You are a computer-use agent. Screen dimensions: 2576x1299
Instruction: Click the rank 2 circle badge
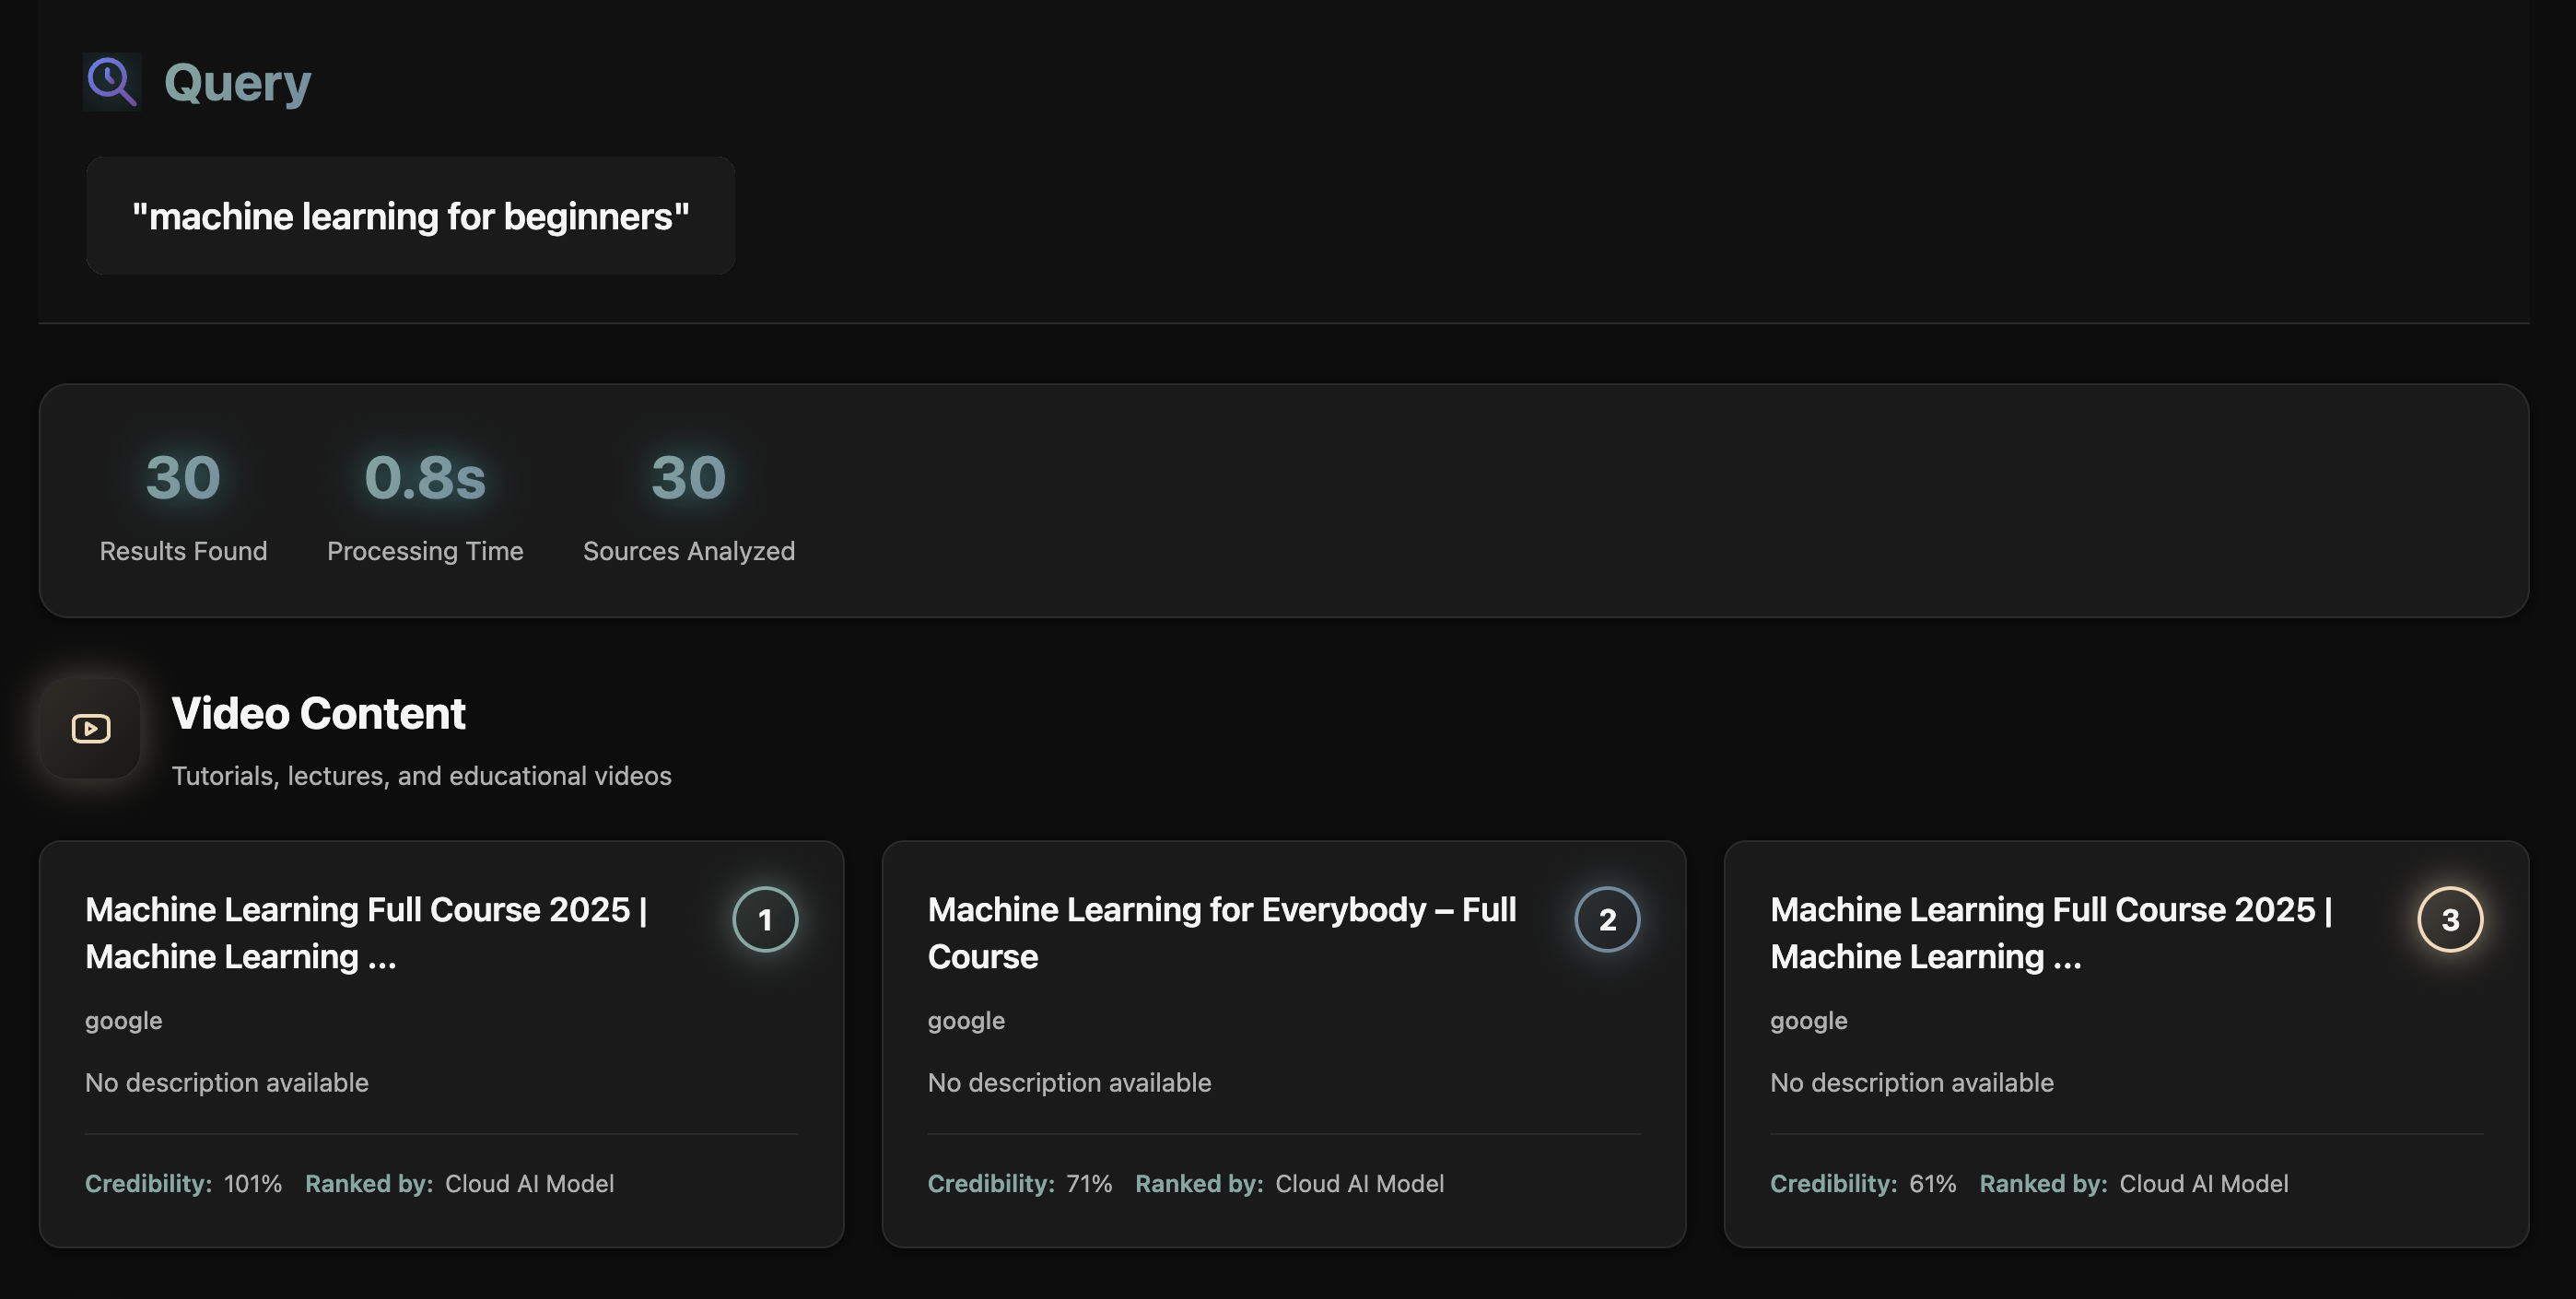tap(1607, 919)
